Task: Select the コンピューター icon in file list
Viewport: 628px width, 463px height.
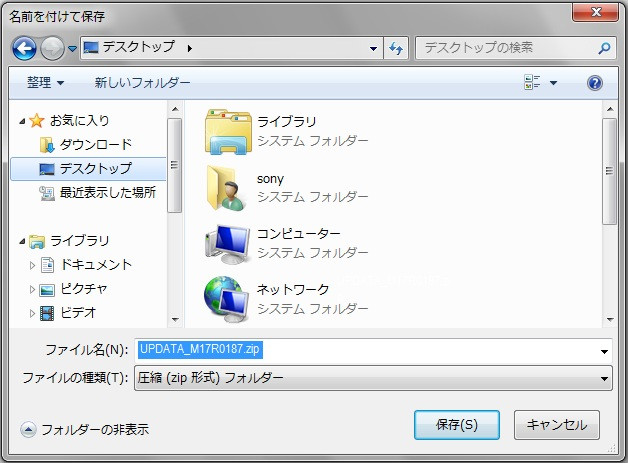Action: pyautogui.click(x=226, y=242)
